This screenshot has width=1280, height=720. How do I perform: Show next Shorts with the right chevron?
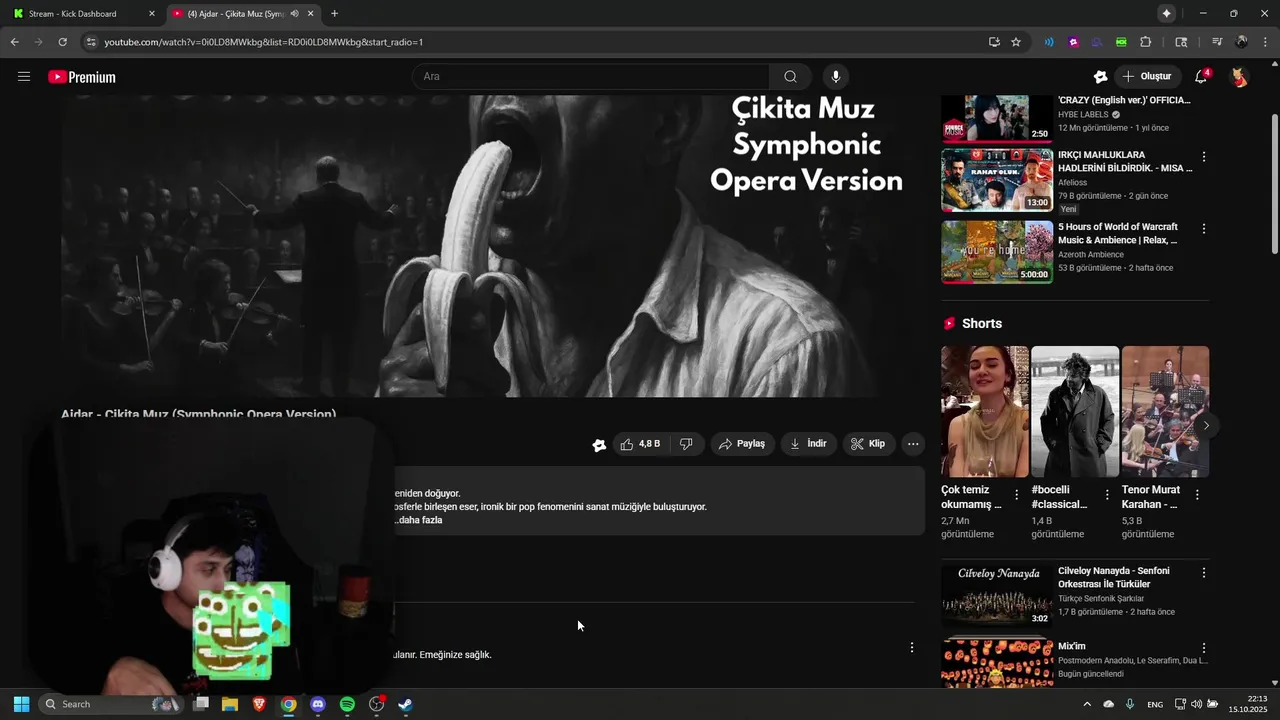(x=1206, y=425)
